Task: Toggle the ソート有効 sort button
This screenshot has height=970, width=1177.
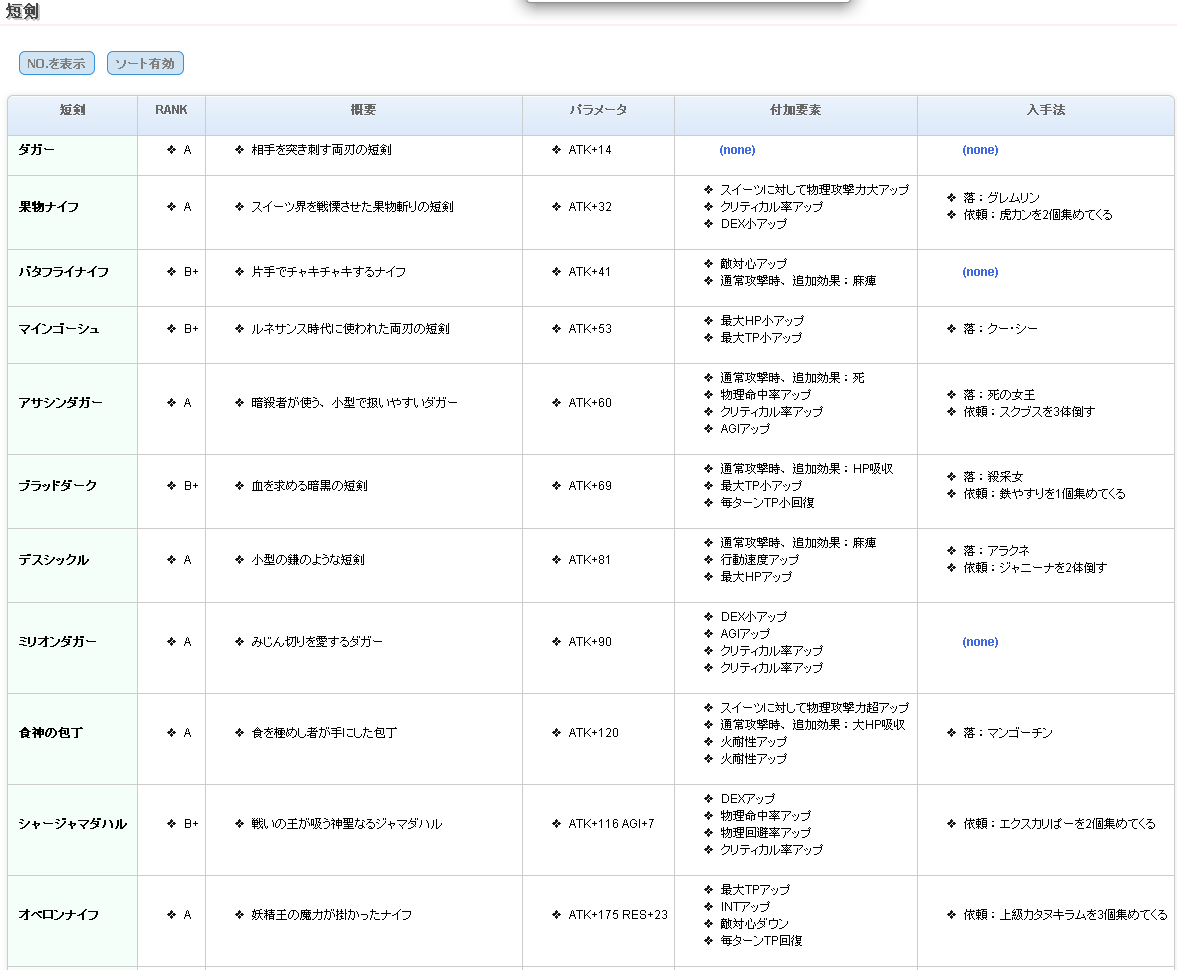Action: pos(145,64)
